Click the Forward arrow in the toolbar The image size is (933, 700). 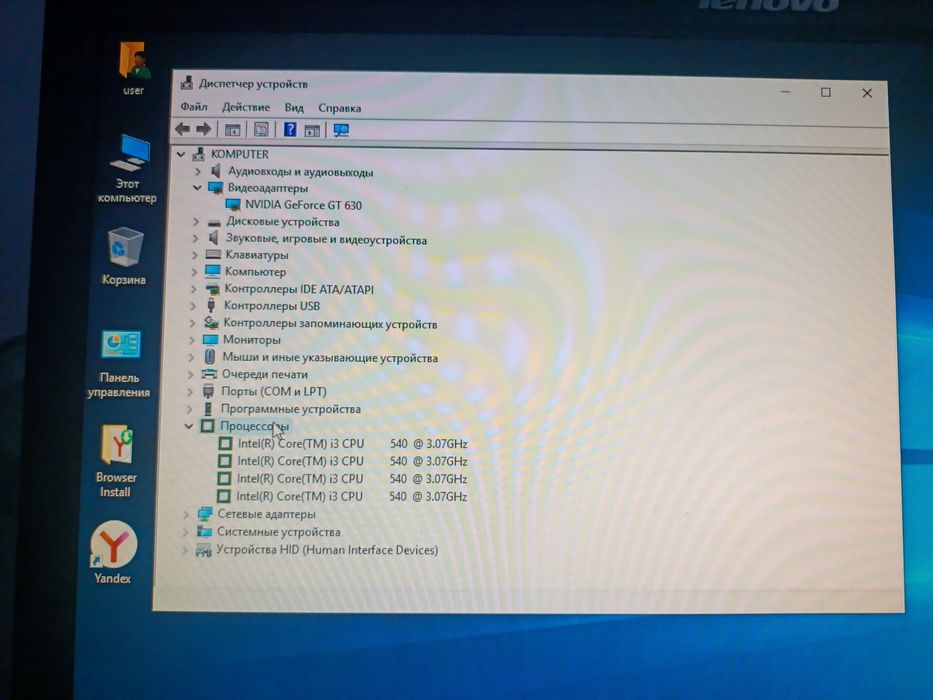click(203, 129)
